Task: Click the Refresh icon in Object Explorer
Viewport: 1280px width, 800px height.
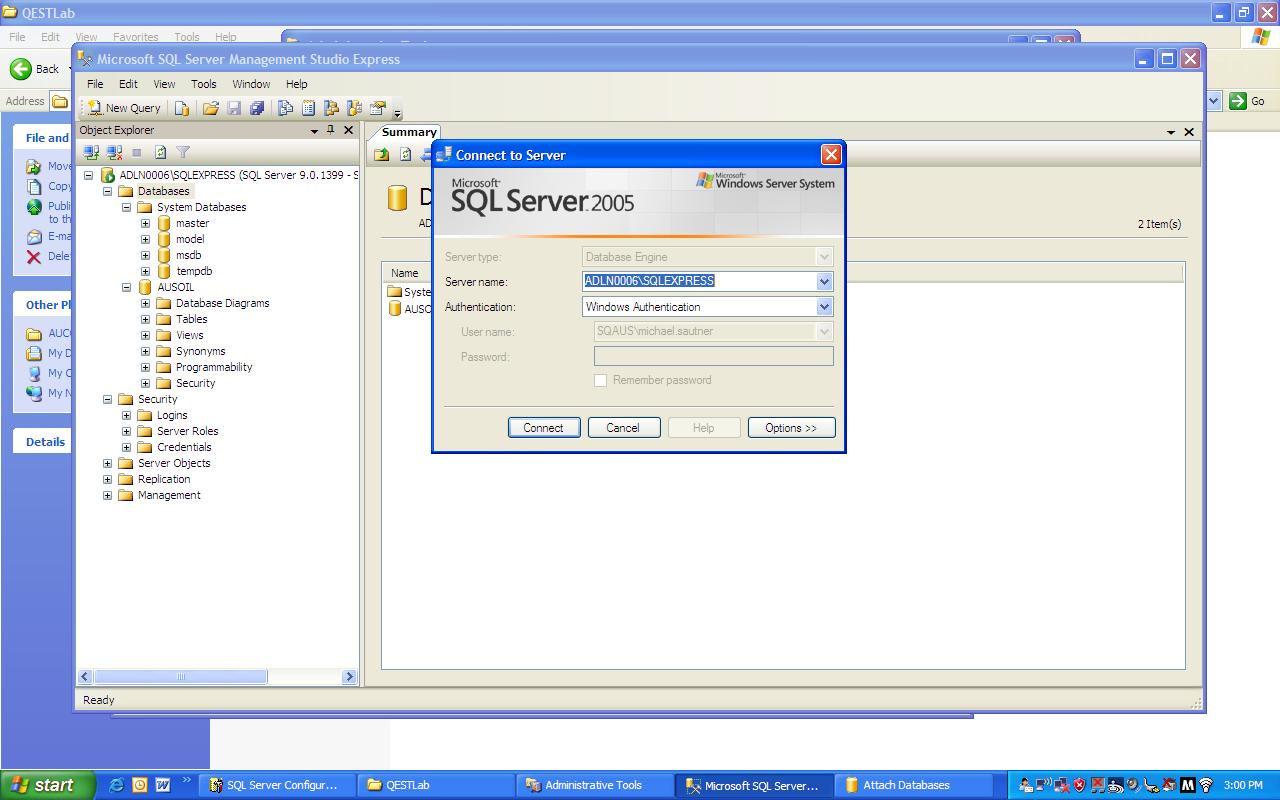Action: [160, 152]
